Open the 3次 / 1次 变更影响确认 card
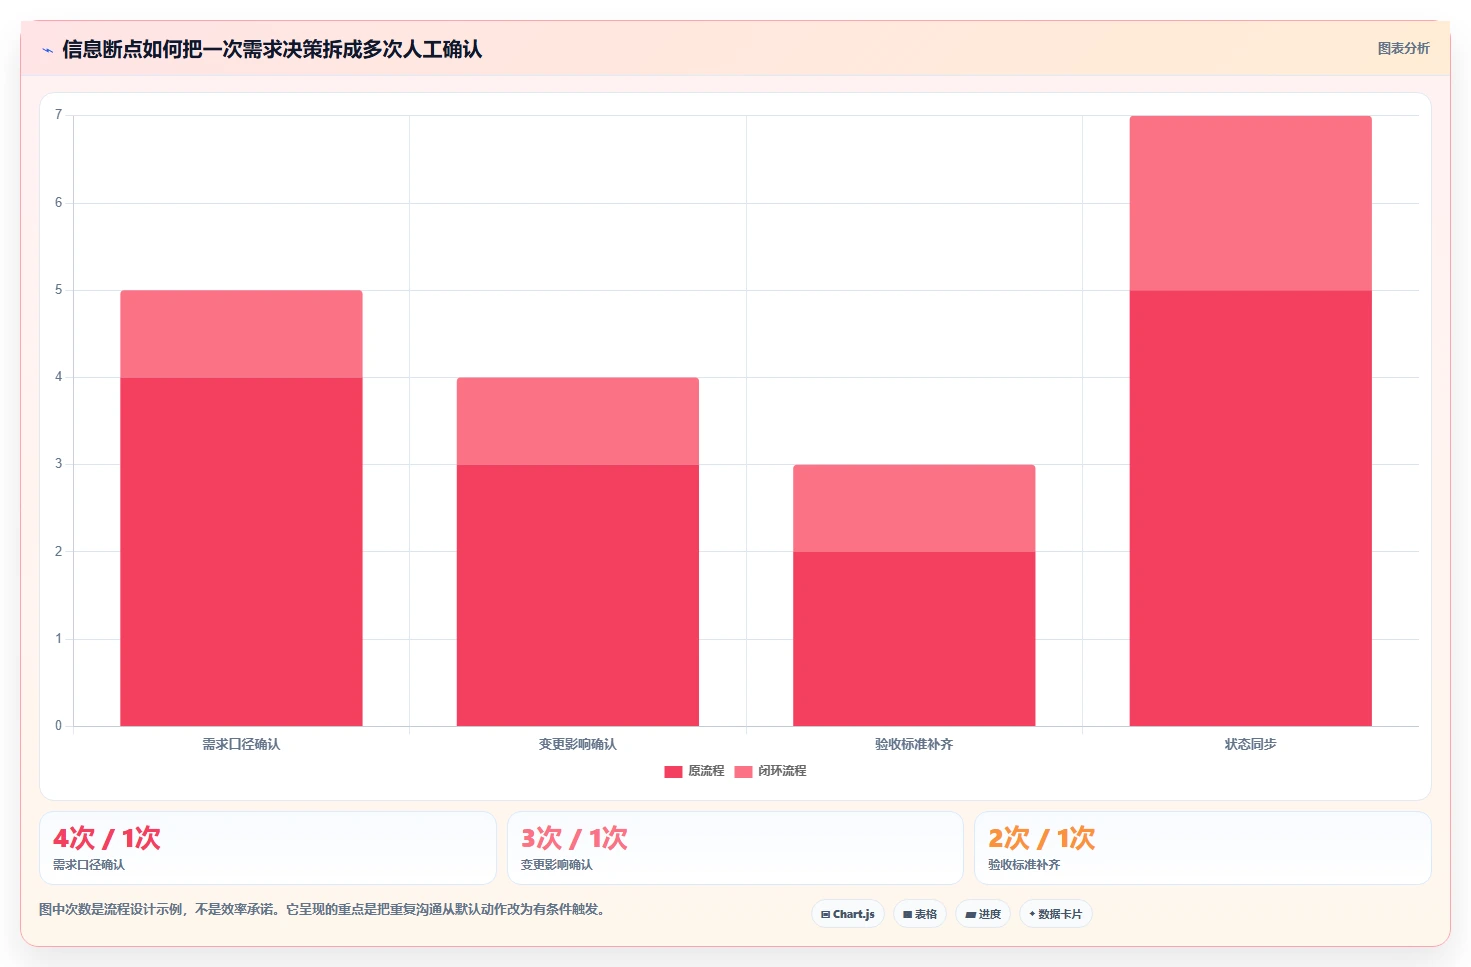The height and width of the screenshot is (967, 1471). (x=735, y=848)
